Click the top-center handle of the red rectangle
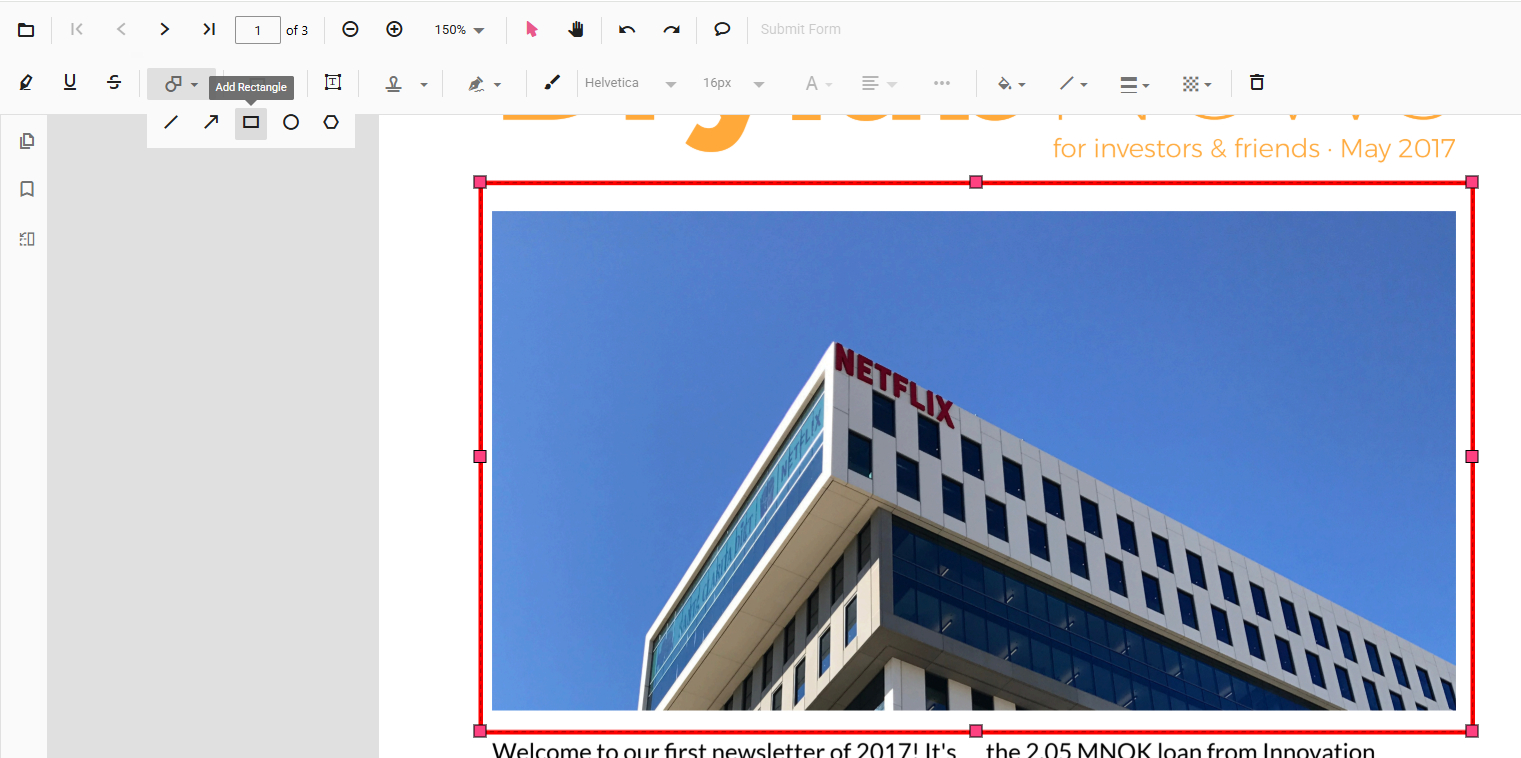Viewport: 1521px width, 758px height. point(976,182)
